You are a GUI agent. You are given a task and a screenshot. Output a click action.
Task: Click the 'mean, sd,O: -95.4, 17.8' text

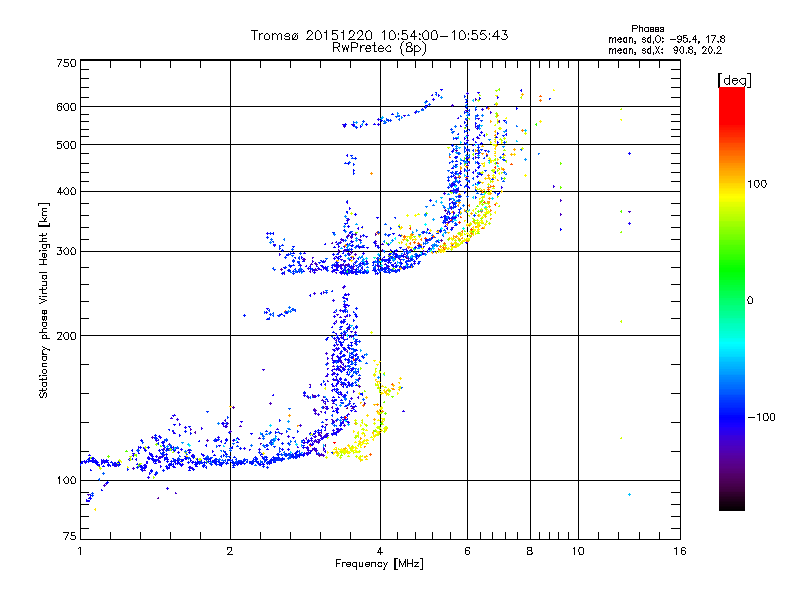(x=666, y=39)
